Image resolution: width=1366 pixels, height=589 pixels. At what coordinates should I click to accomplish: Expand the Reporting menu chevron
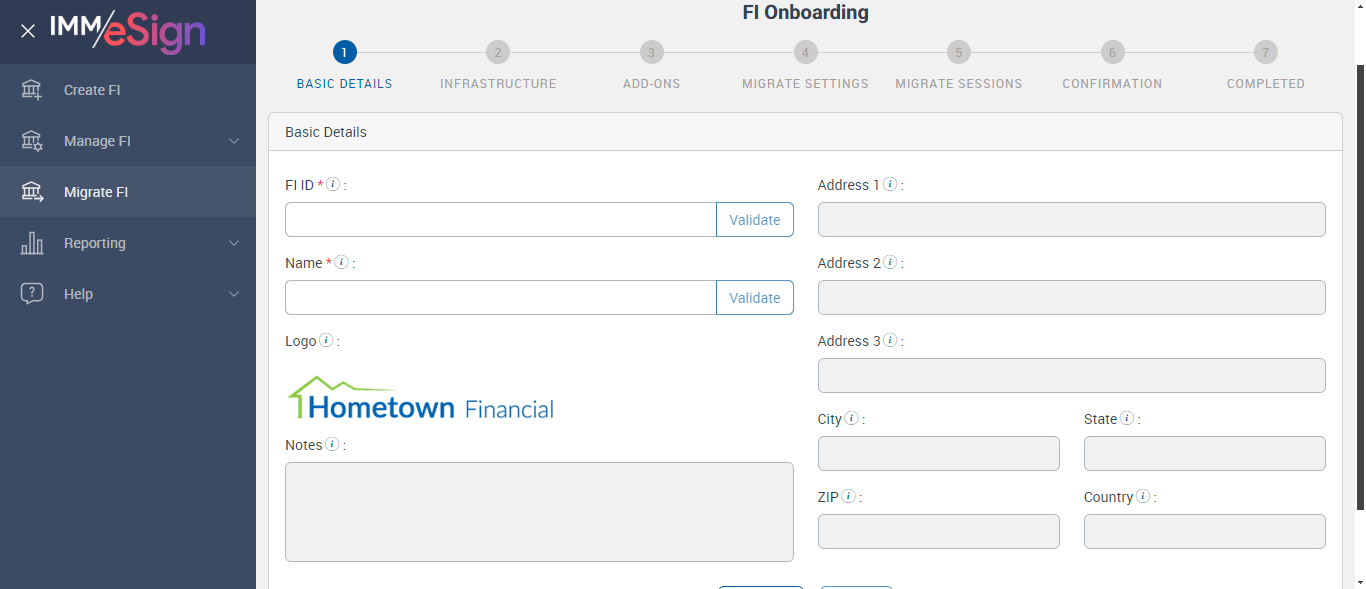234,243
